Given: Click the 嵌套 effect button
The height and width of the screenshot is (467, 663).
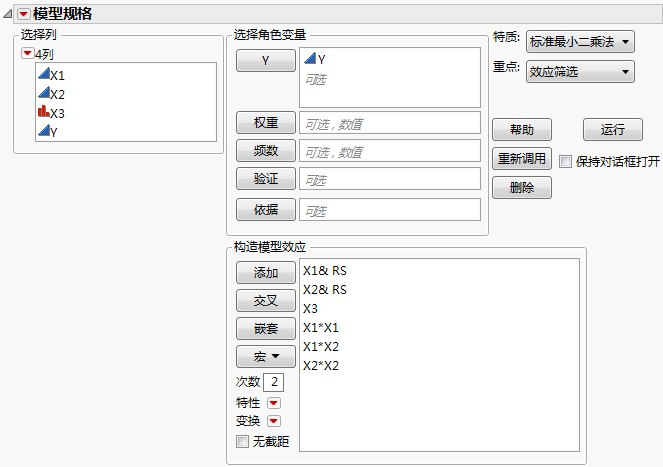Looking at the screenshot, I should (266, 328).
